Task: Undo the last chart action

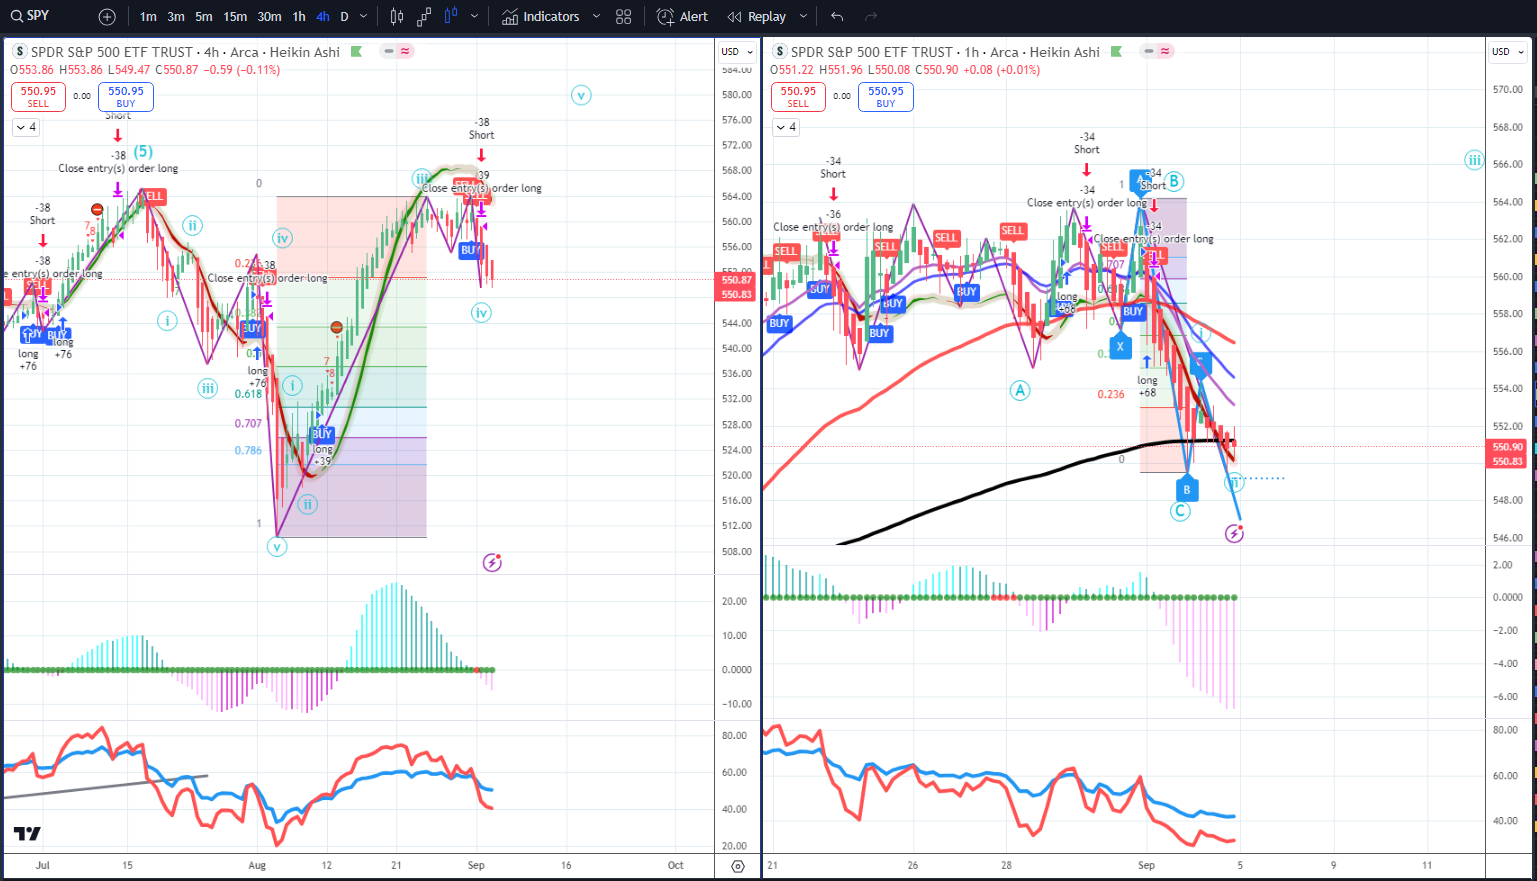Action: [837, 17]
